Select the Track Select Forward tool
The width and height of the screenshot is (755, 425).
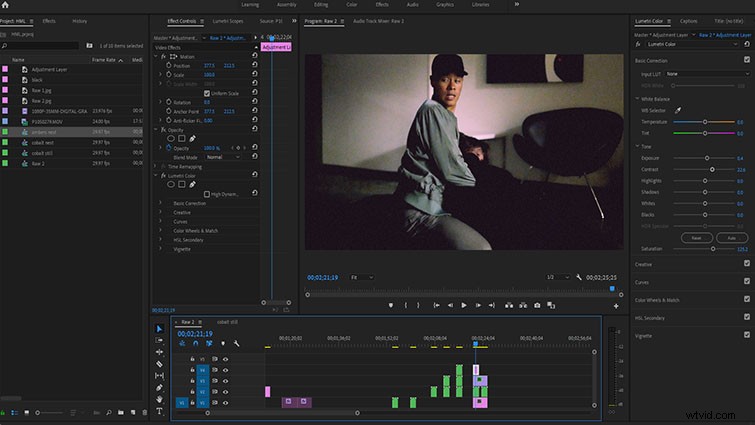point(159,340)
